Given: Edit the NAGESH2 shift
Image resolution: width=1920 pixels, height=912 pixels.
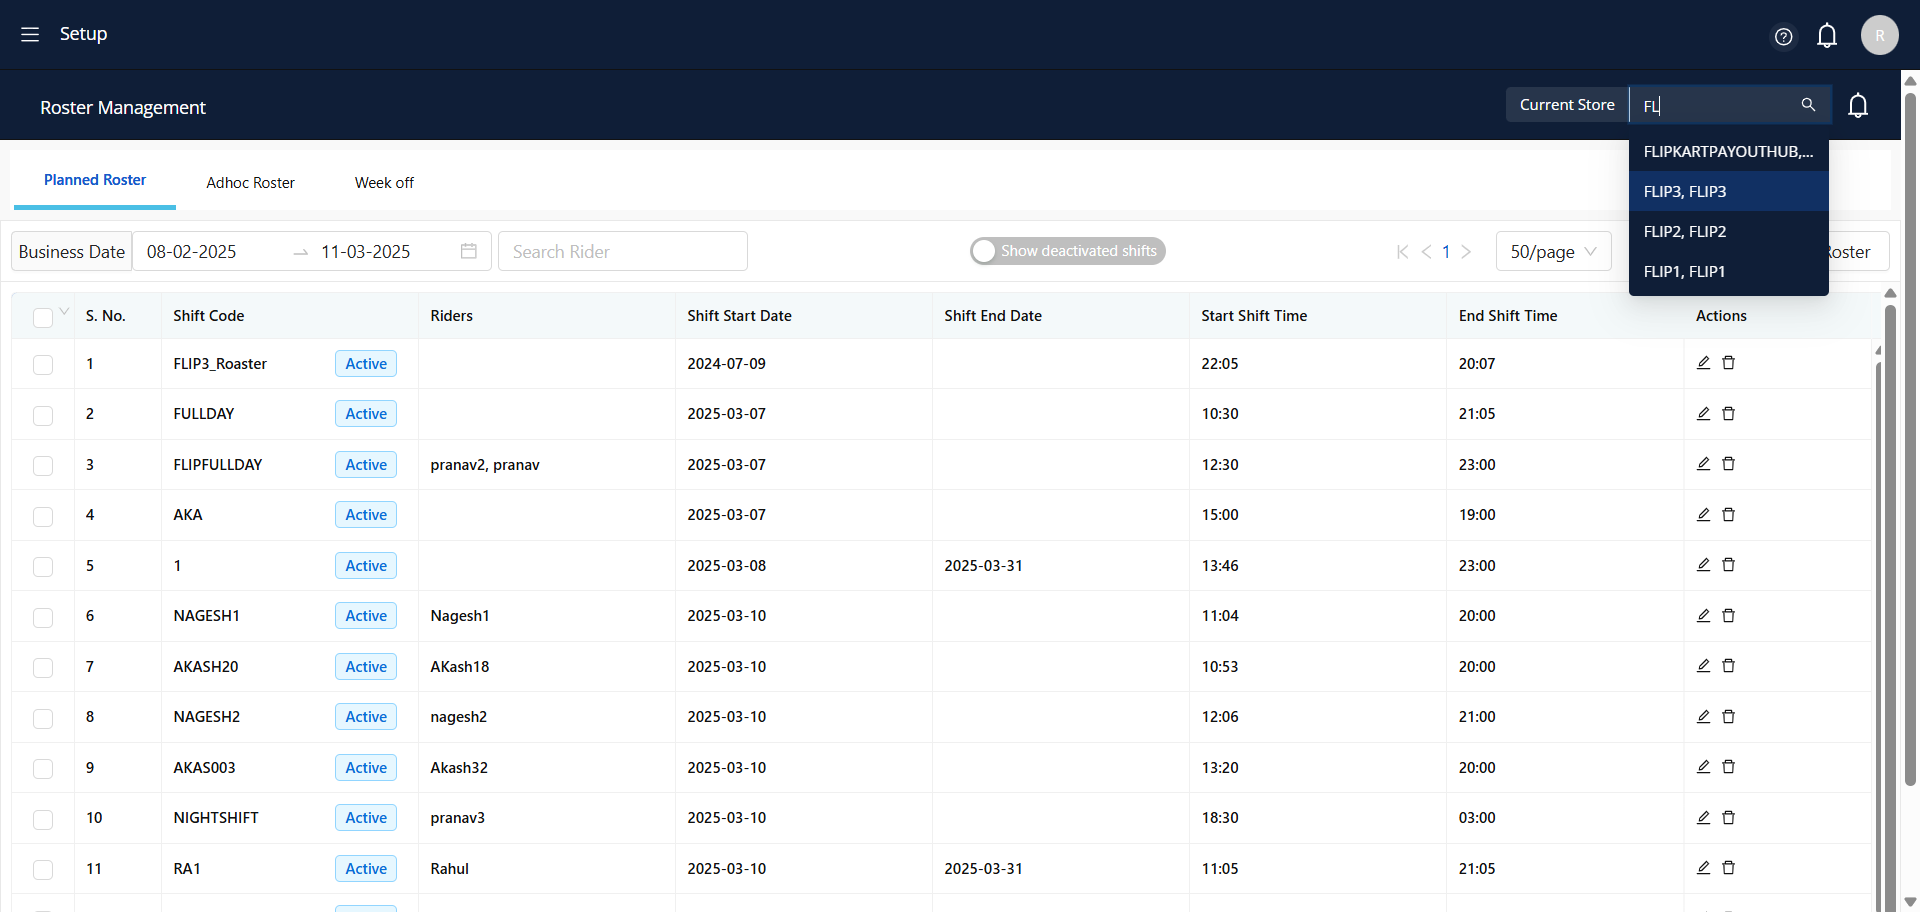Looking at the screenshot, I should pos(1703,716).
